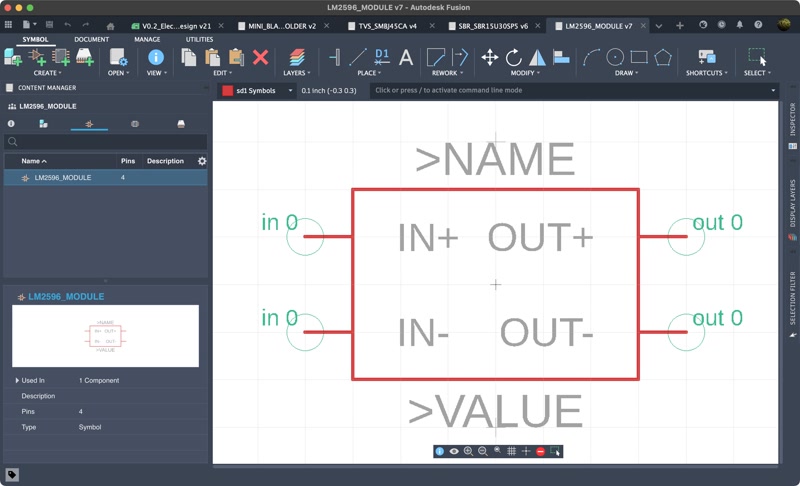
Task: Switch to the SYMBOL ribbon tab
Action: click(35, 39)
